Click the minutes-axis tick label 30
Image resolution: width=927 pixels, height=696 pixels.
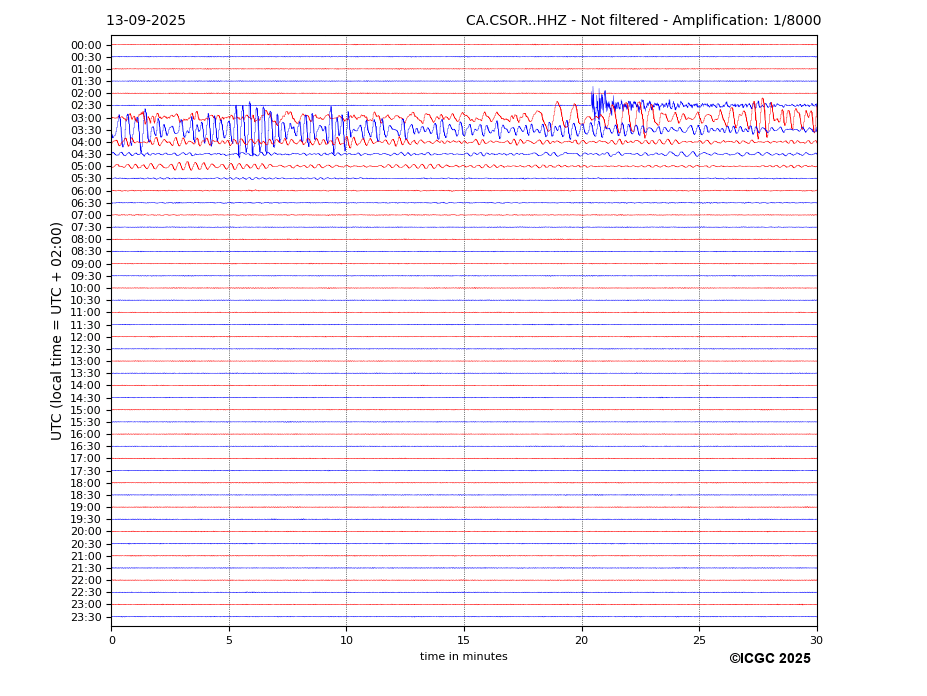pos(816,640)
